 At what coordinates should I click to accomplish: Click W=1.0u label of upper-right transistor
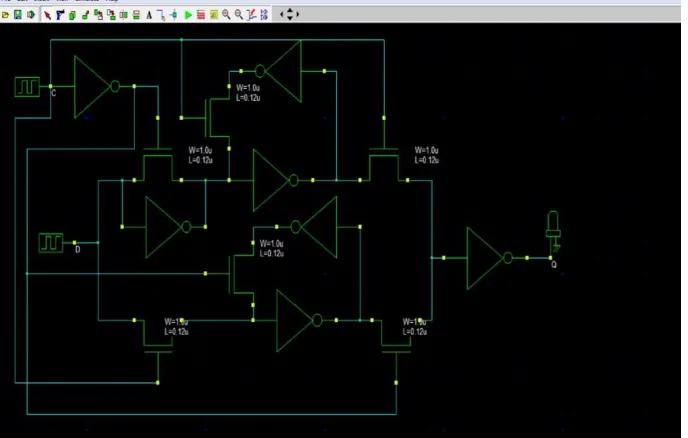[x=426, y=150]
